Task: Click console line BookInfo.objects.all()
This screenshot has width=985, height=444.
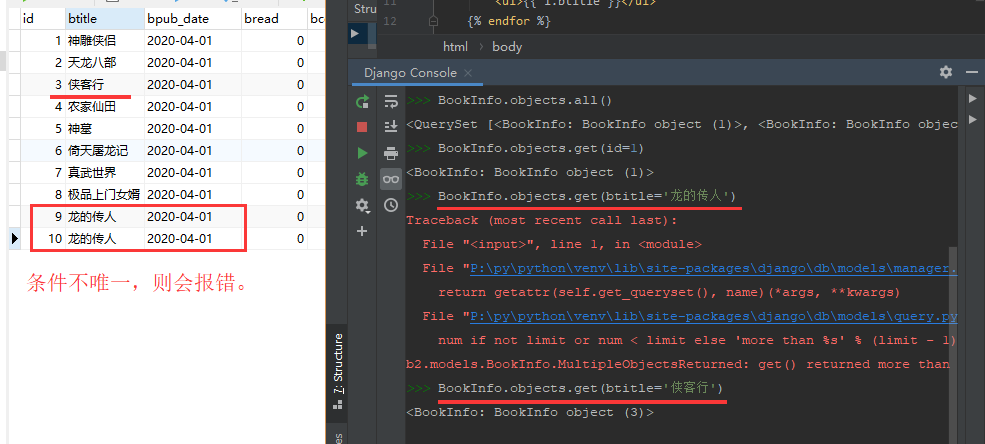Action: point(525,100)
